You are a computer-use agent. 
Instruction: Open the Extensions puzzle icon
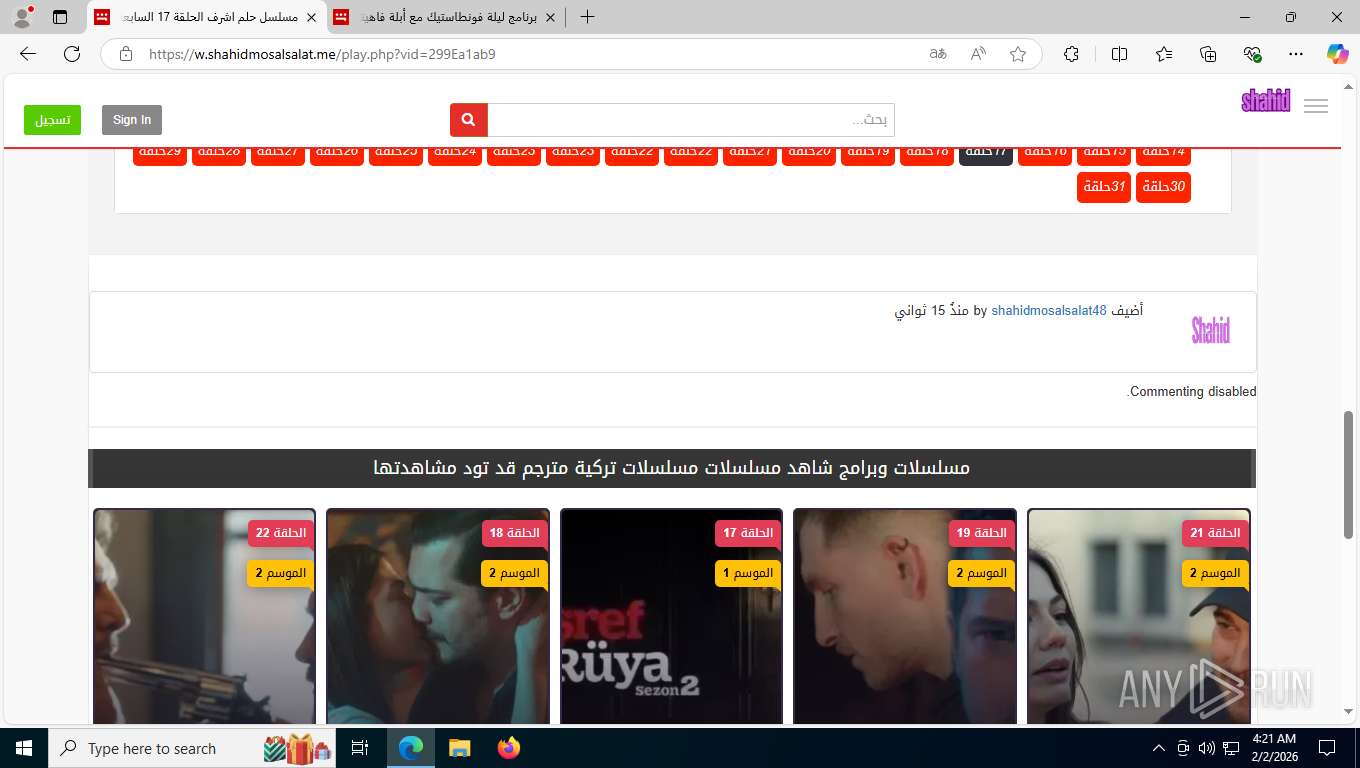click(x=1071, y=54)
